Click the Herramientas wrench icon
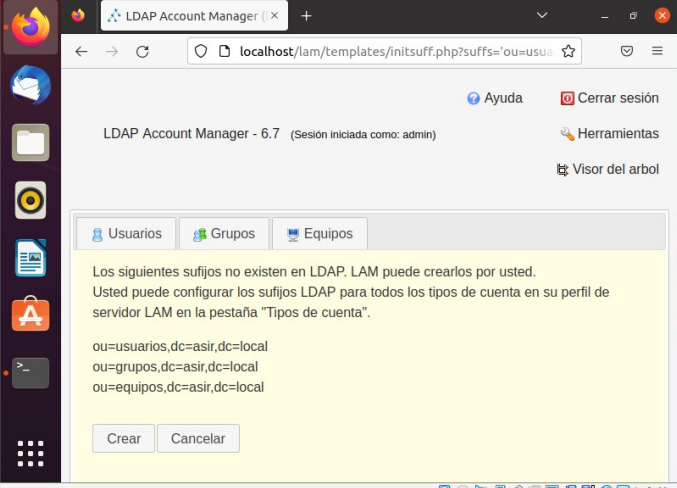The height and width of the screenshot is (488, 677). tap(567, 134)
